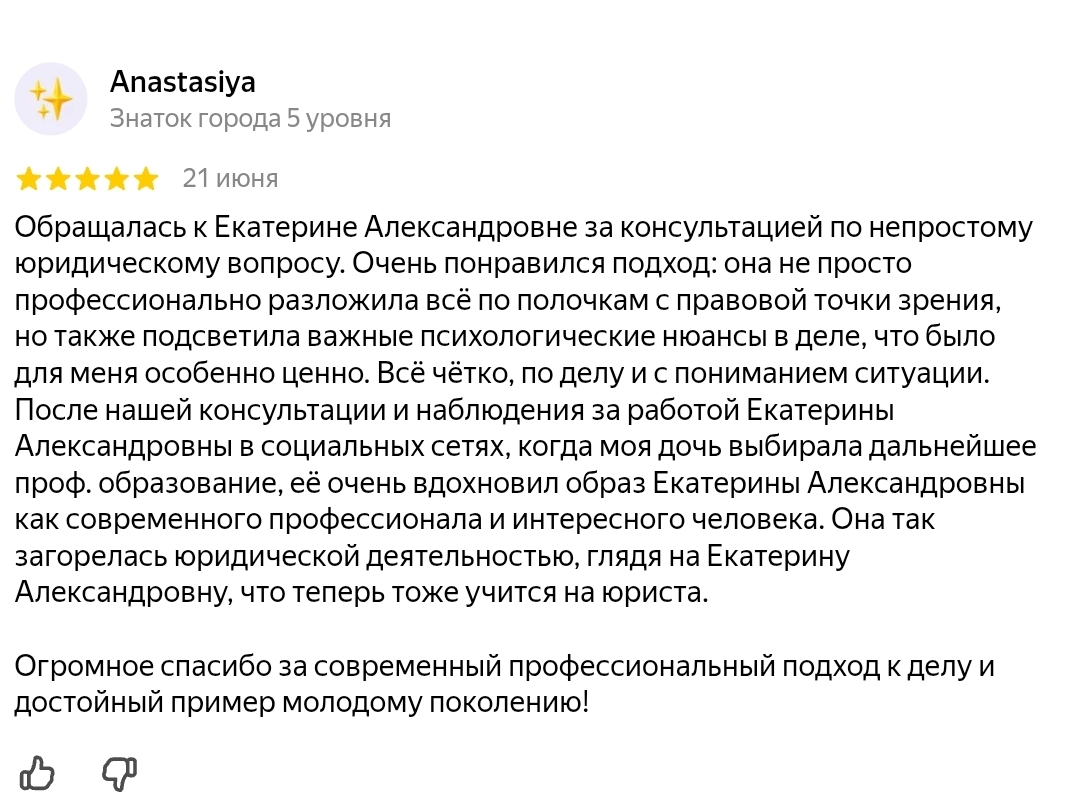The image size is (1080, 811).
Task: Like the review with thumbs up icon
Action: point(37,772)
